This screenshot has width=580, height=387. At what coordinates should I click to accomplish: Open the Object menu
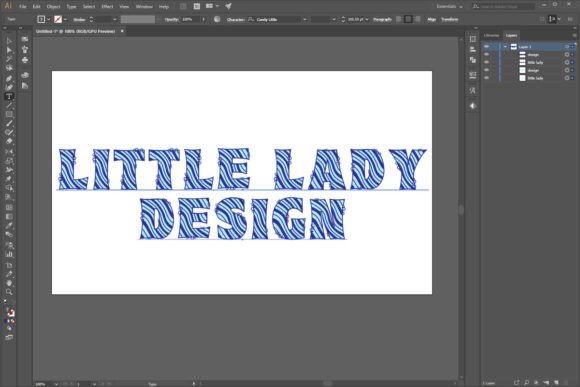pos(53,6)
